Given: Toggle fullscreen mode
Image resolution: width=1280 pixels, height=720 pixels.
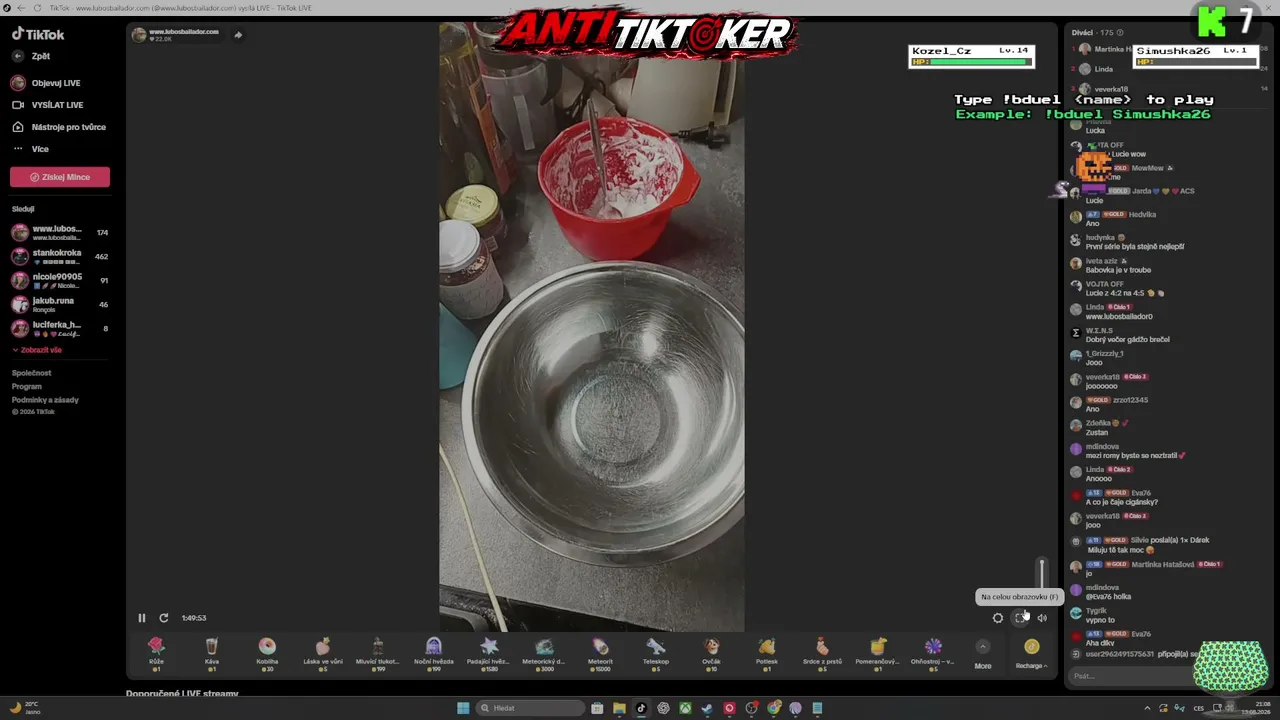Looking at the screenshot, I should [1020, 618].
